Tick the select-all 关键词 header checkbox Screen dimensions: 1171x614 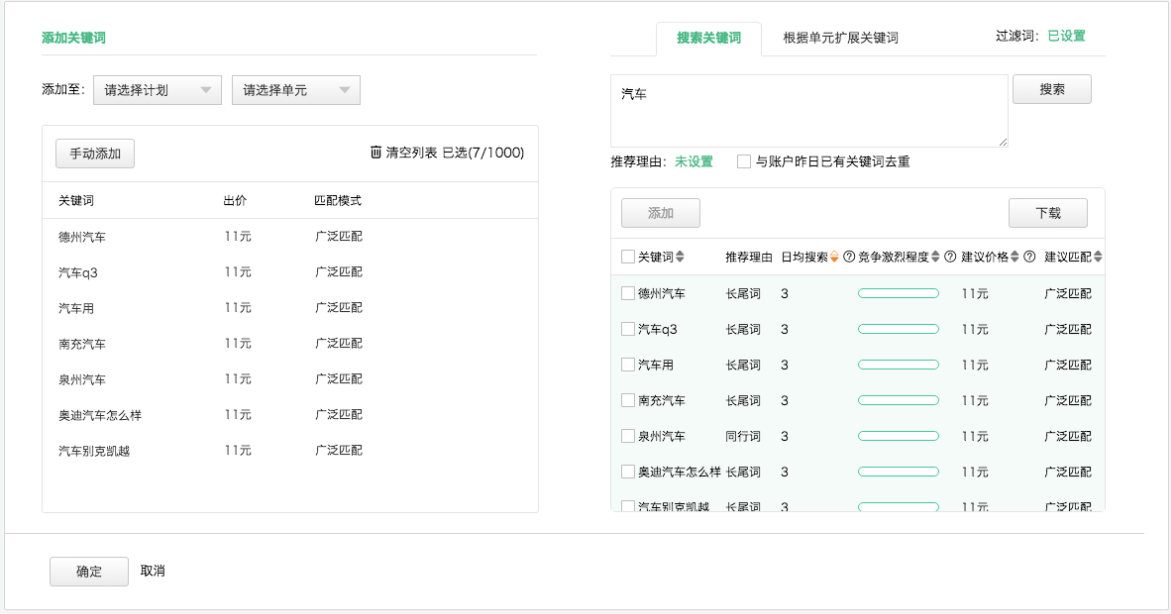[628, 257]
